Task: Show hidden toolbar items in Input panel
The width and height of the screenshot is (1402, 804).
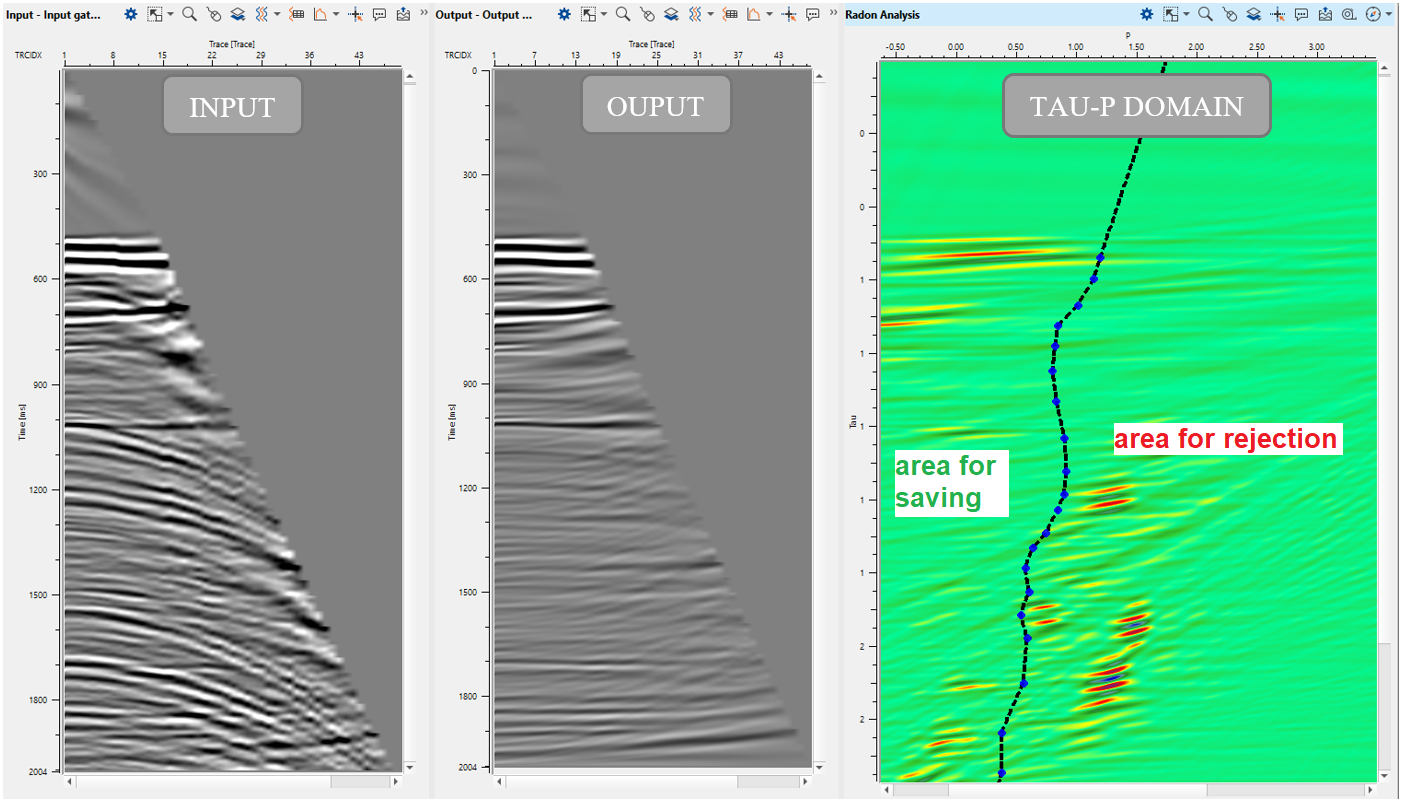Action: pyautogui.click(x=423, y=15)
